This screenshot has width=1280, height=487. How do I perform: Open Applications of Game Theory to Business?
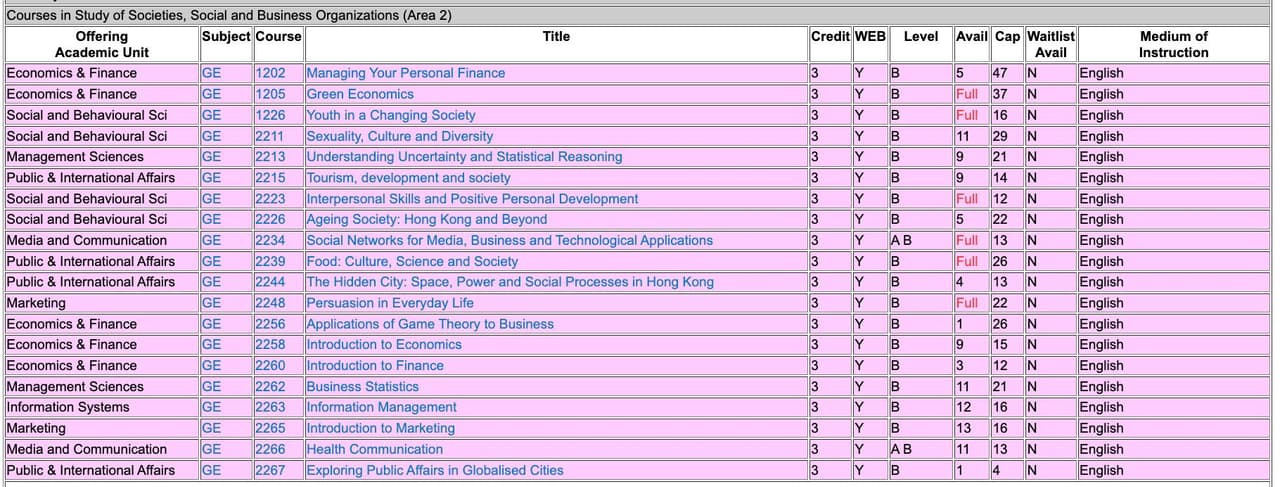[x=429, y=324]
